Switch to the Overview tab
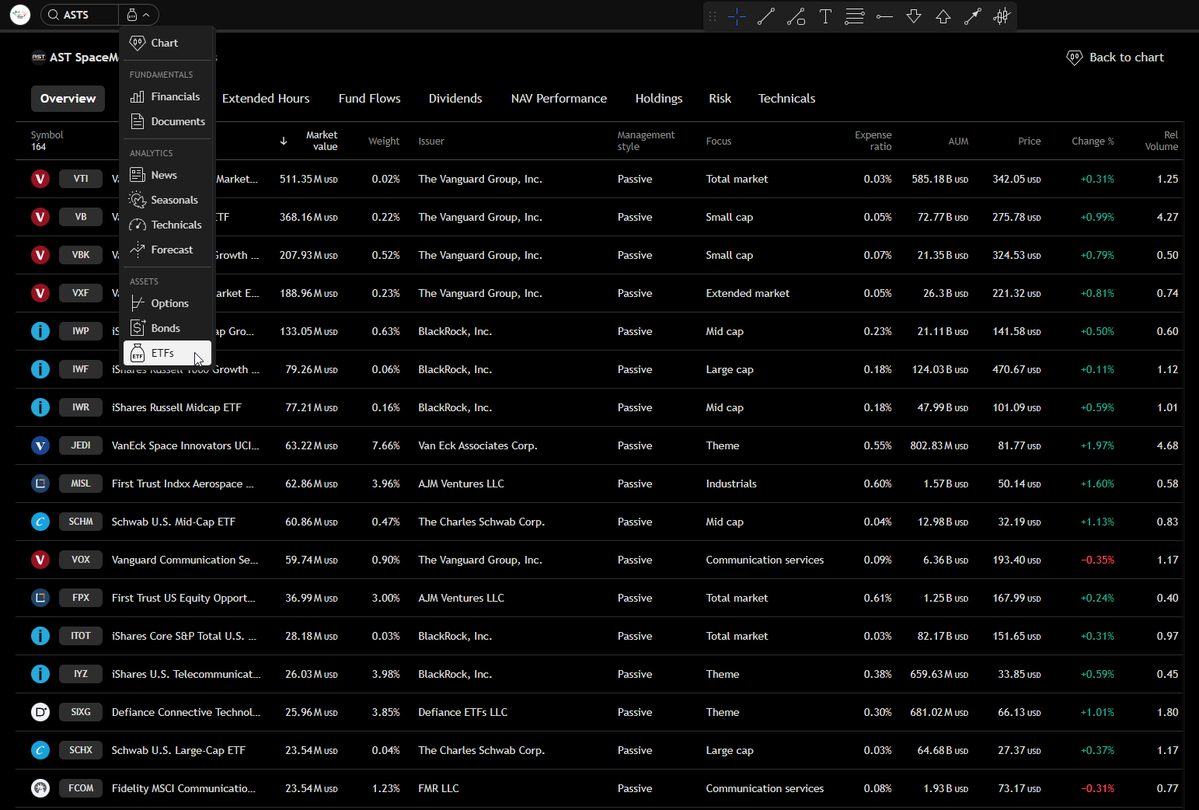 tap(68, 99)
